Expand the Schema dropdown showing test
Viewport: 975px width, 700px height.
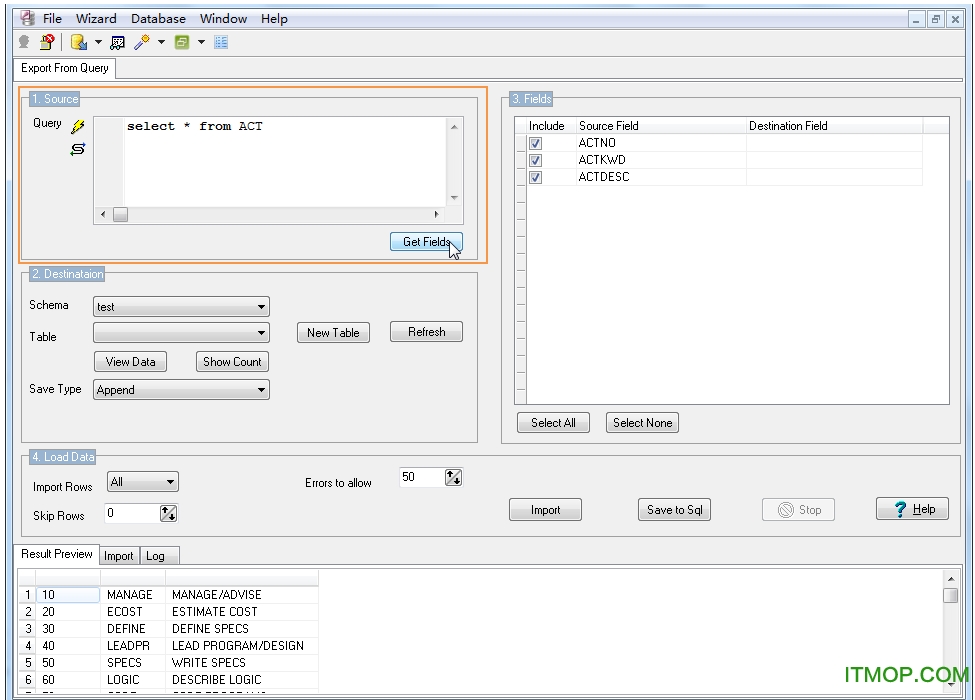pos(264,306)
